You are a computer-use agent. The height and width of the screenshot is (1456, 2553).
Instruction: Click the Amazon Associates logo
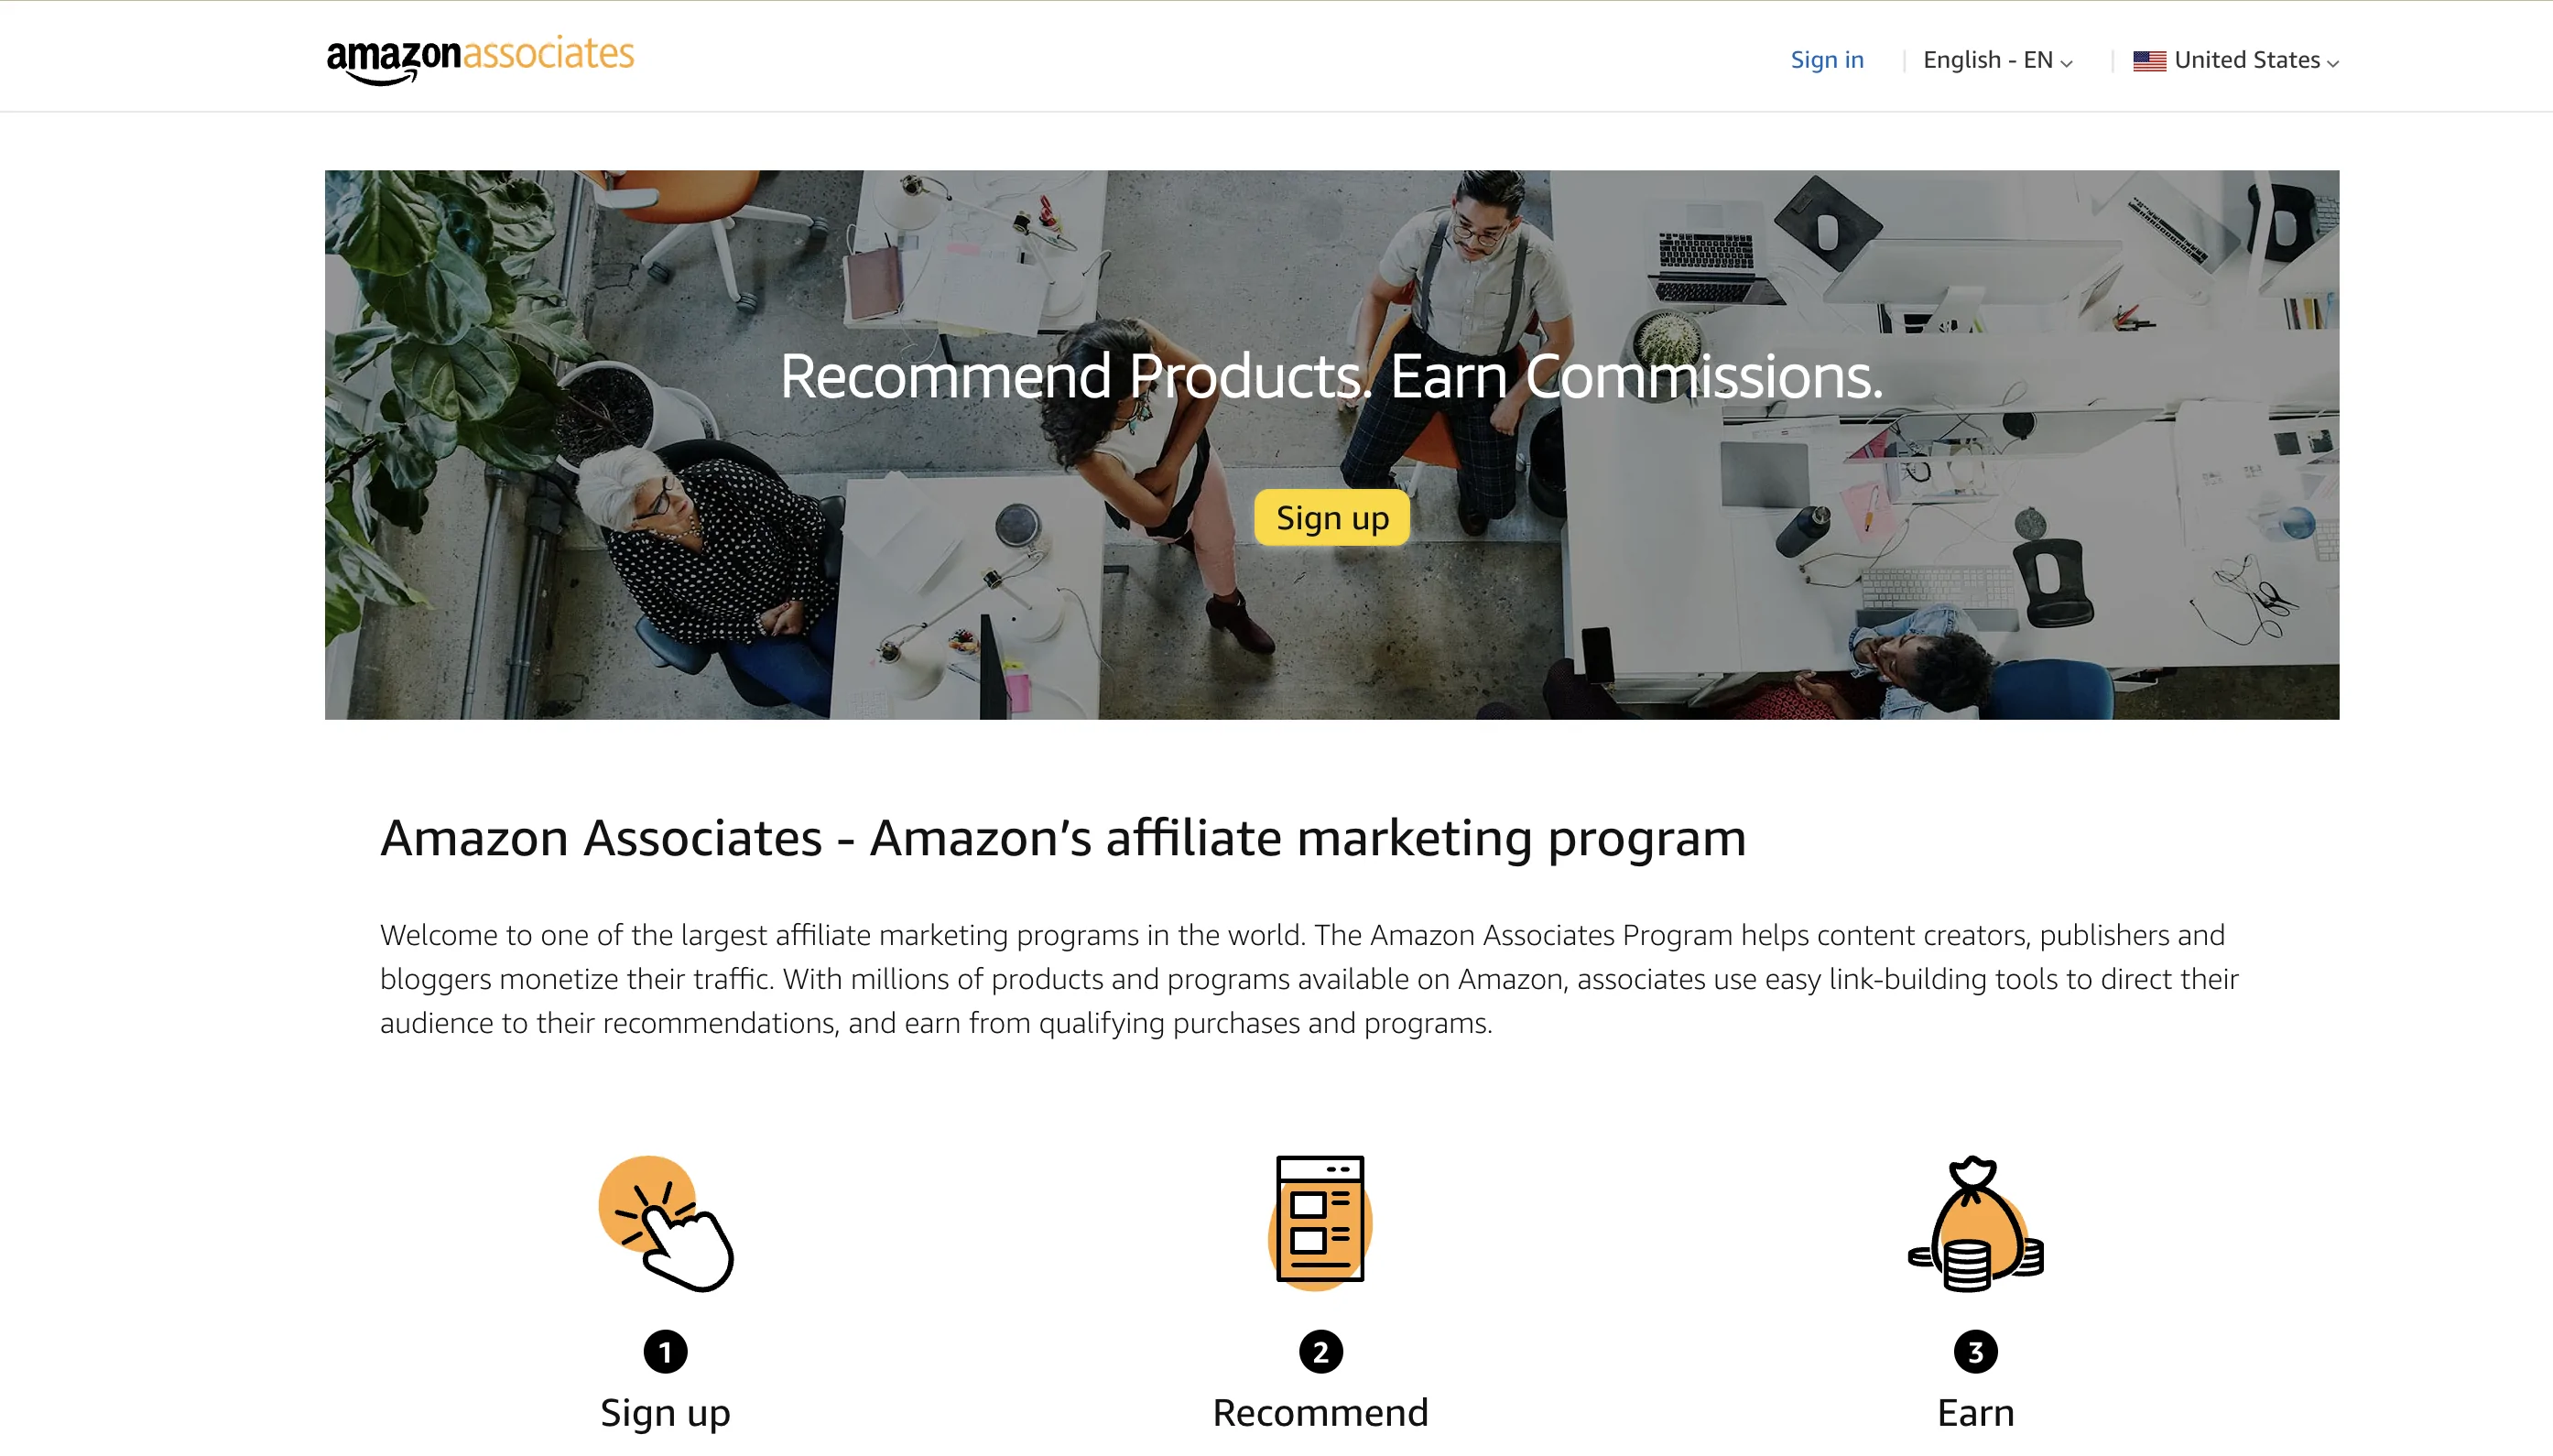[x=480, y=60]
